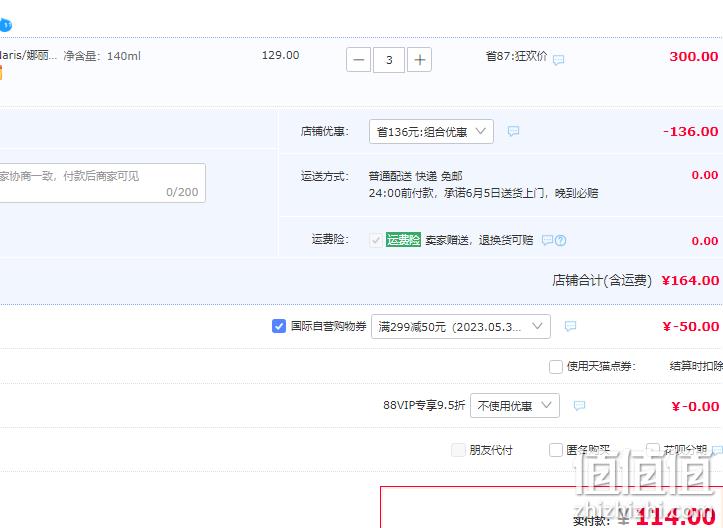Click the 24:00前付款 delivery promise text
The image size is (723, 528).
(x=483, y=193)
